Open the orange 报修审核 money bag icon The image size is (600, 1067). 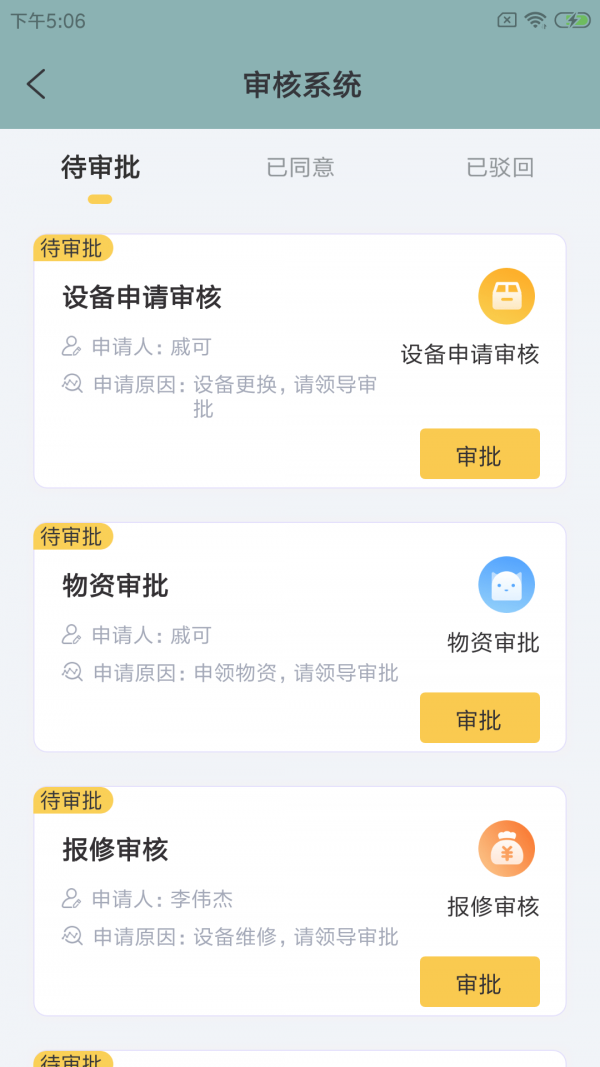point(507,848)
